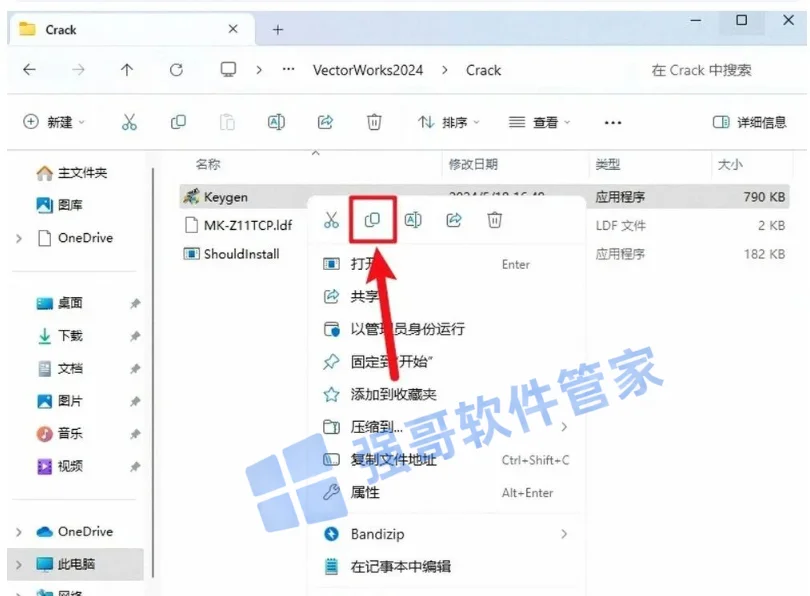Open a new tab with plus button
Viewport: 810px width, 596px height.
278,29
